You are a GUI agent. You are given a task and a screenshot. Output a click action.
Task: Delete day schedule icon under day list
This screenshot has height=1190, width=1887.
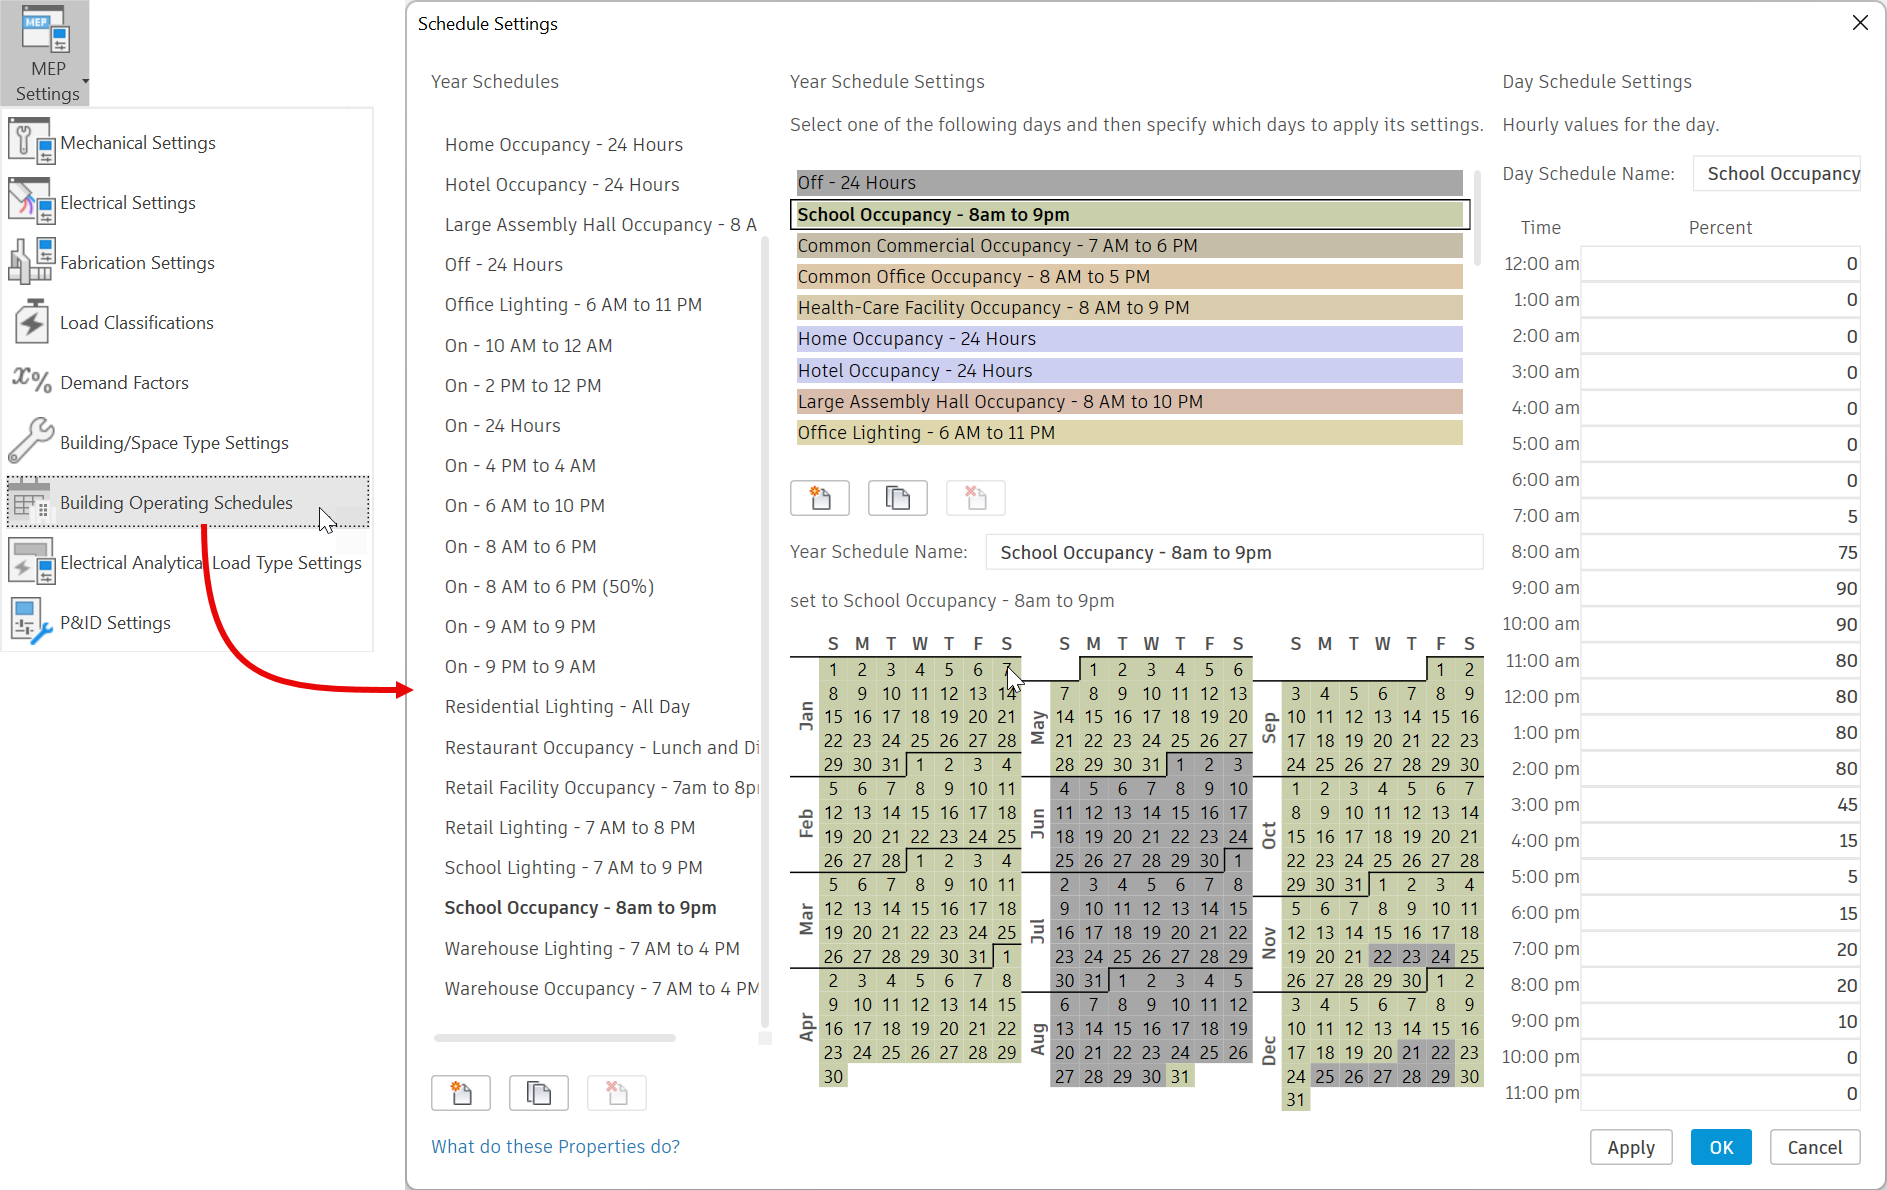point(976,498)
